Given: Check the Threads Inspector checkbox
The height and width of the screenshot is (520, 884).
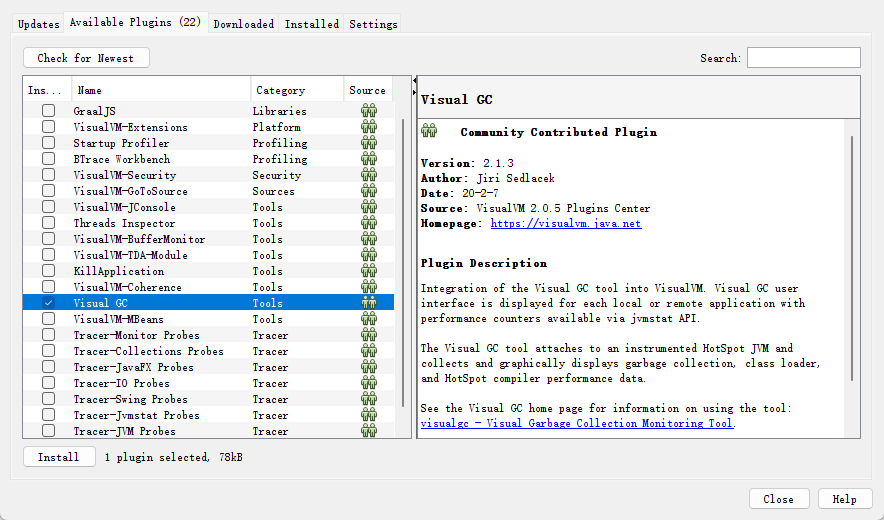Looking at the screenshot, I should point(48,223).
